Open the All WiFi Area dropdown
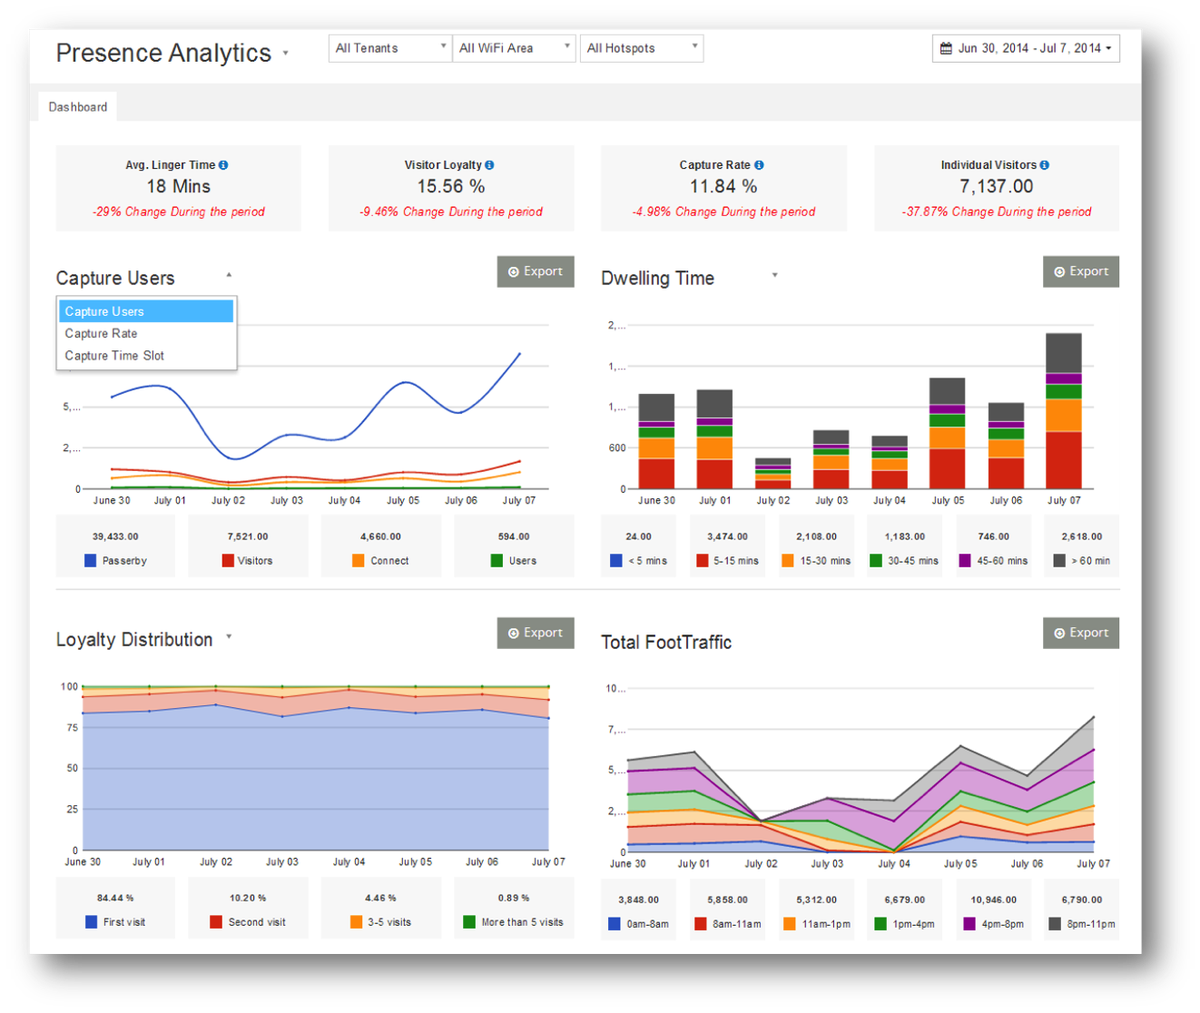This screenshot has height=1013, width=1200. pos(514,48)
